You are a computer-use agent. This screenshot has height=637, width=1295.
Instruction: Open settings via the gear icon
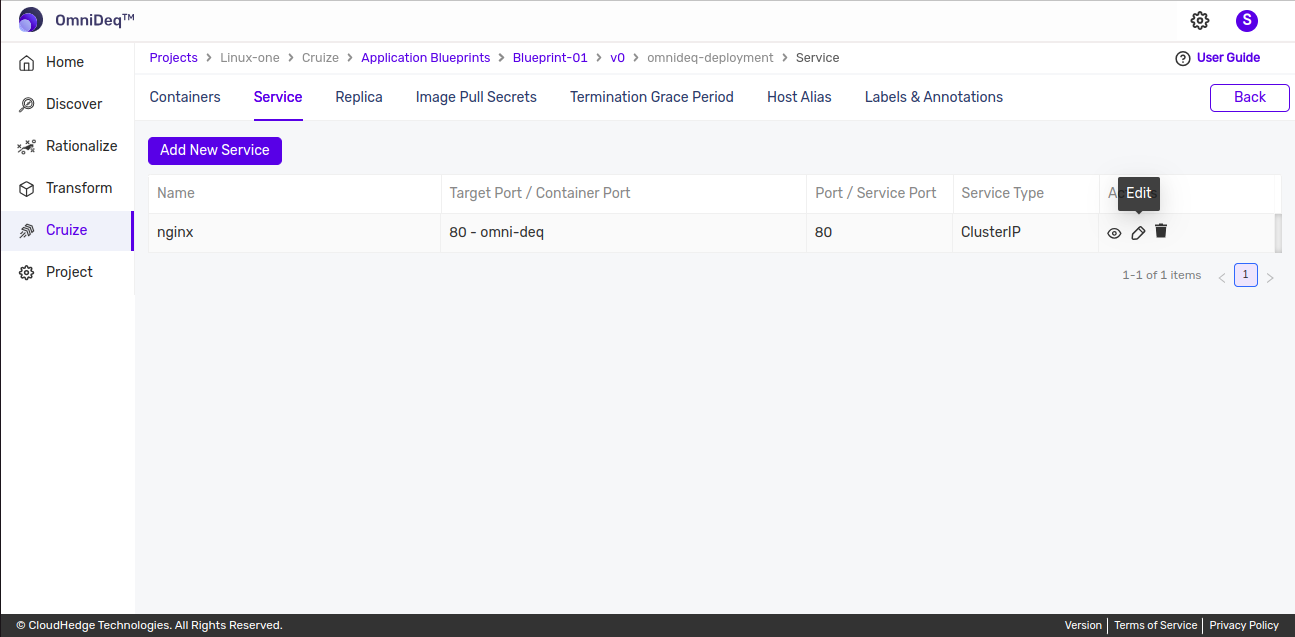click(x=1200, y=20)
